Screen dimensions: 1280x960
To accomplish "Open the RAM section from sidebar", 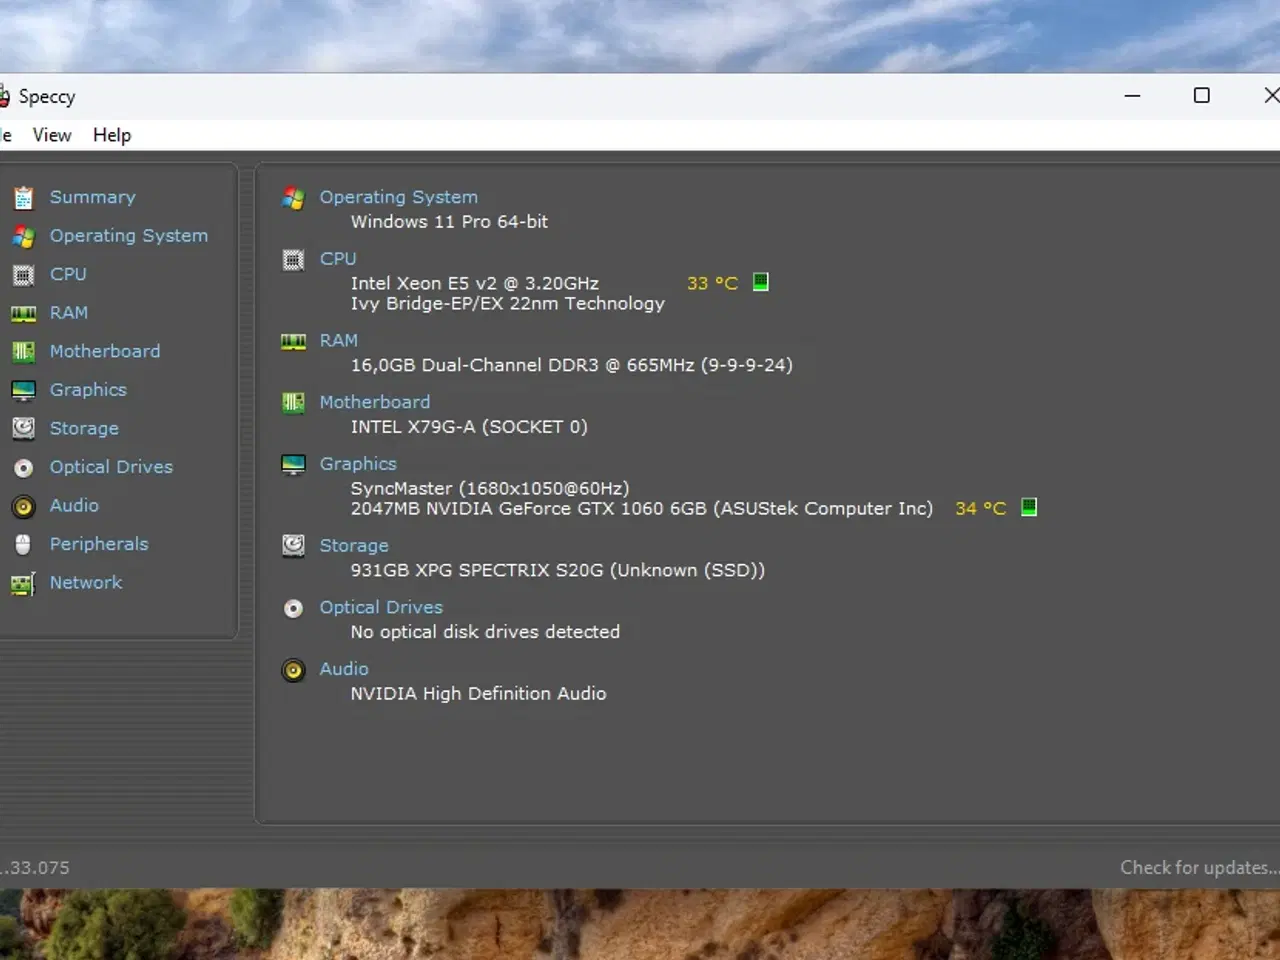I will pyautogui.click(x=69, y=313).
